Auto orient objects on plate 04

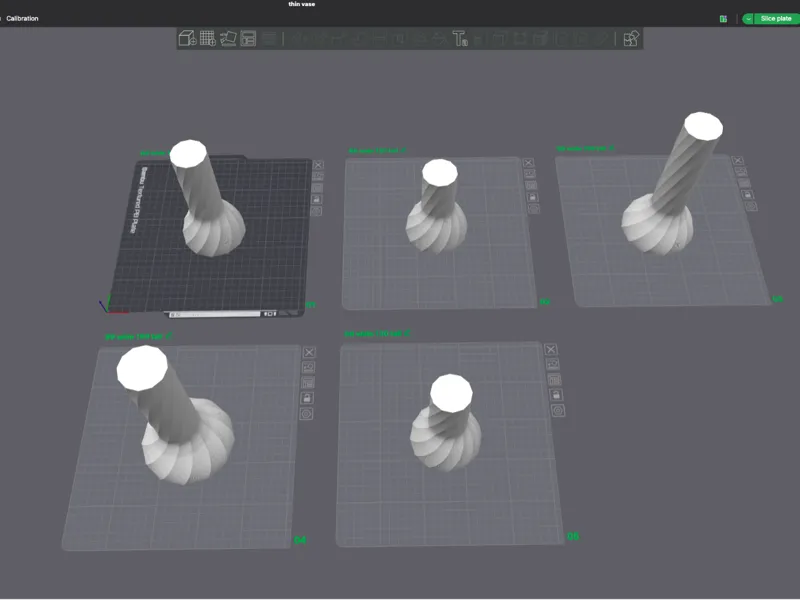coord(308,367)
